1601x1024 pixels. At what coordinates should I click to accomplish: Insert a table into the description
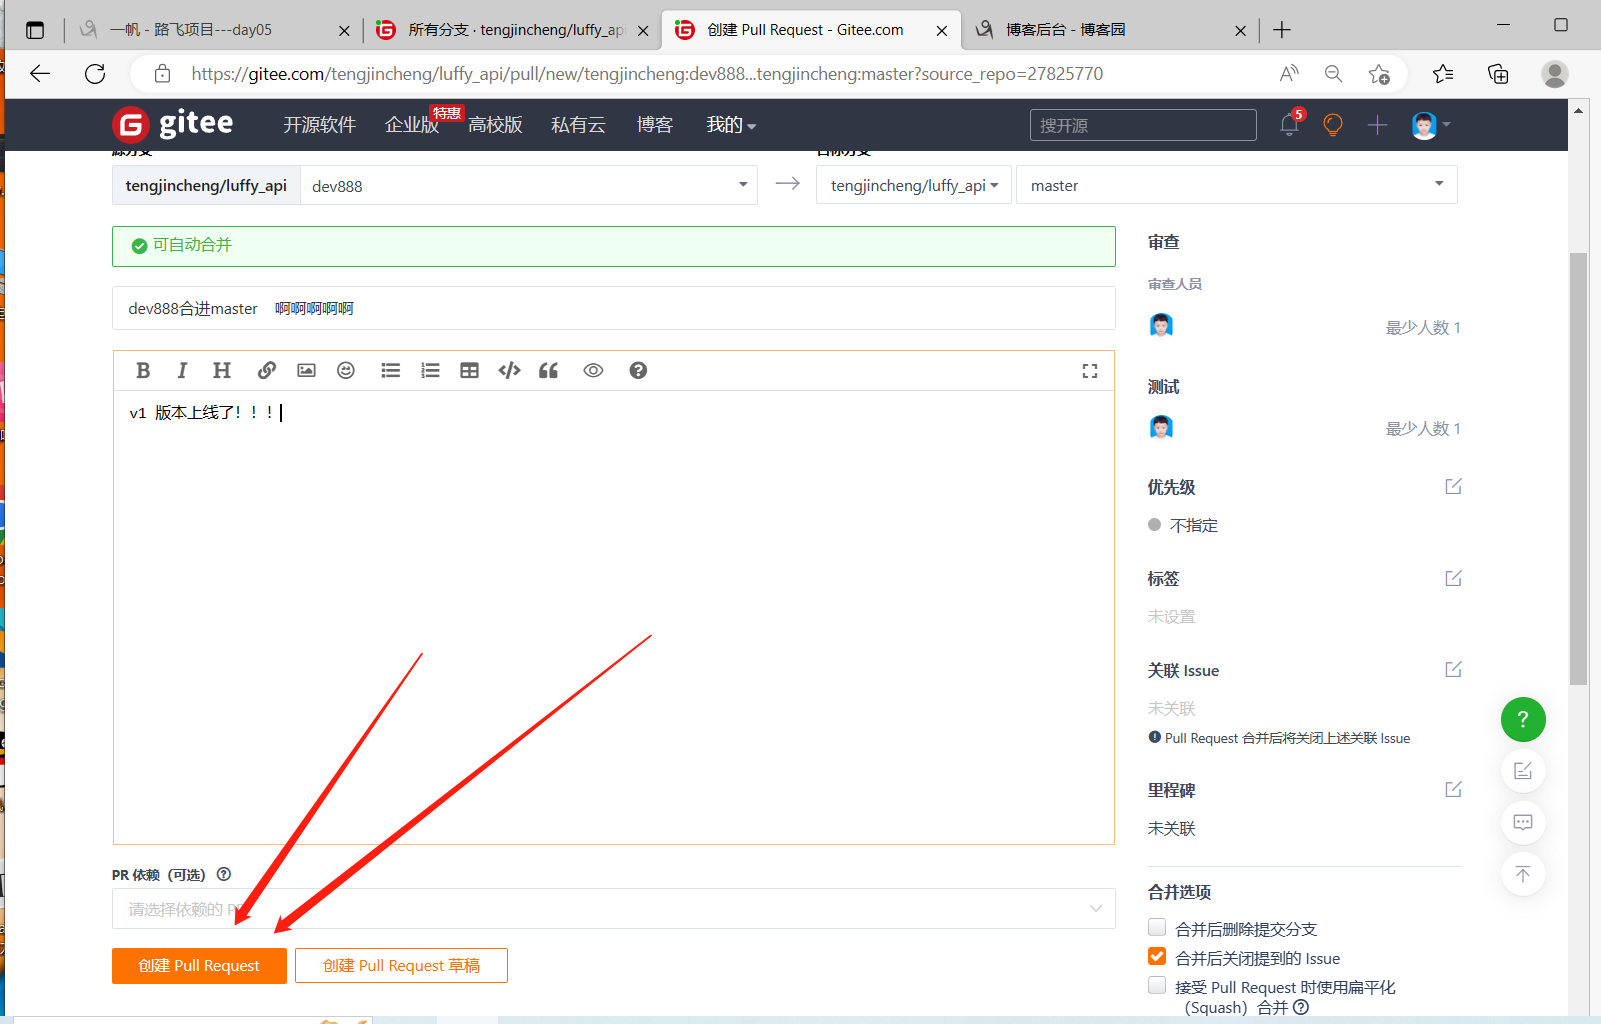[469, 371]
